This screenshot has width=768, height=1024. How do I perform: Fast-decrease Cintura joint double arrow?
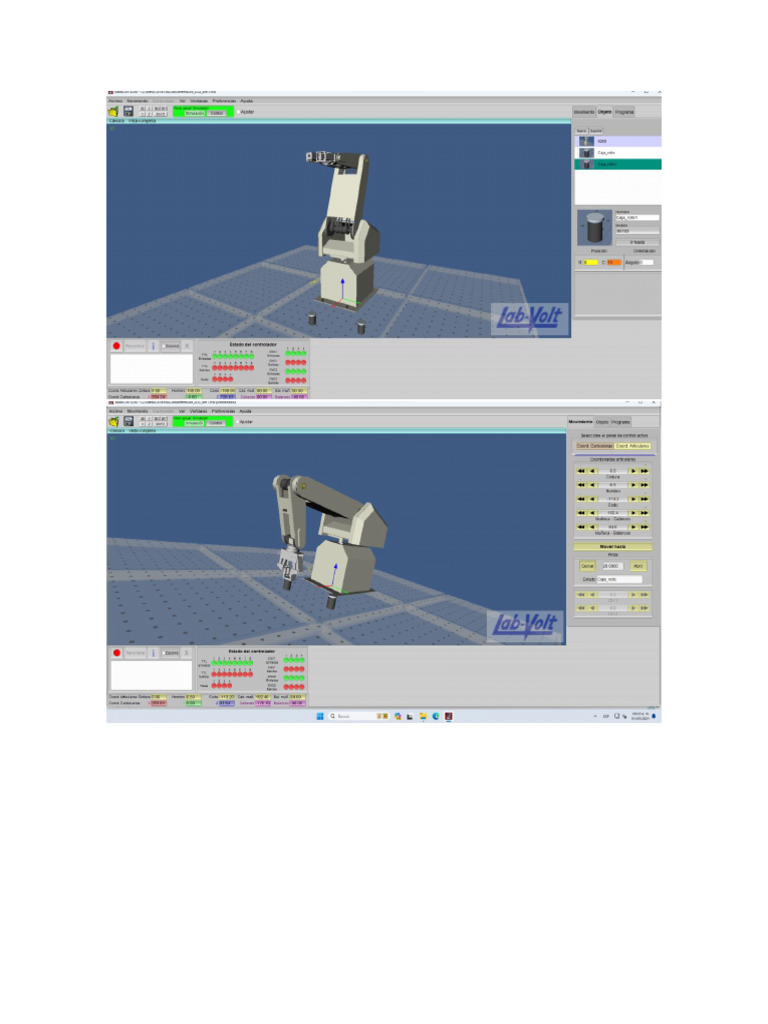point(581,471)
